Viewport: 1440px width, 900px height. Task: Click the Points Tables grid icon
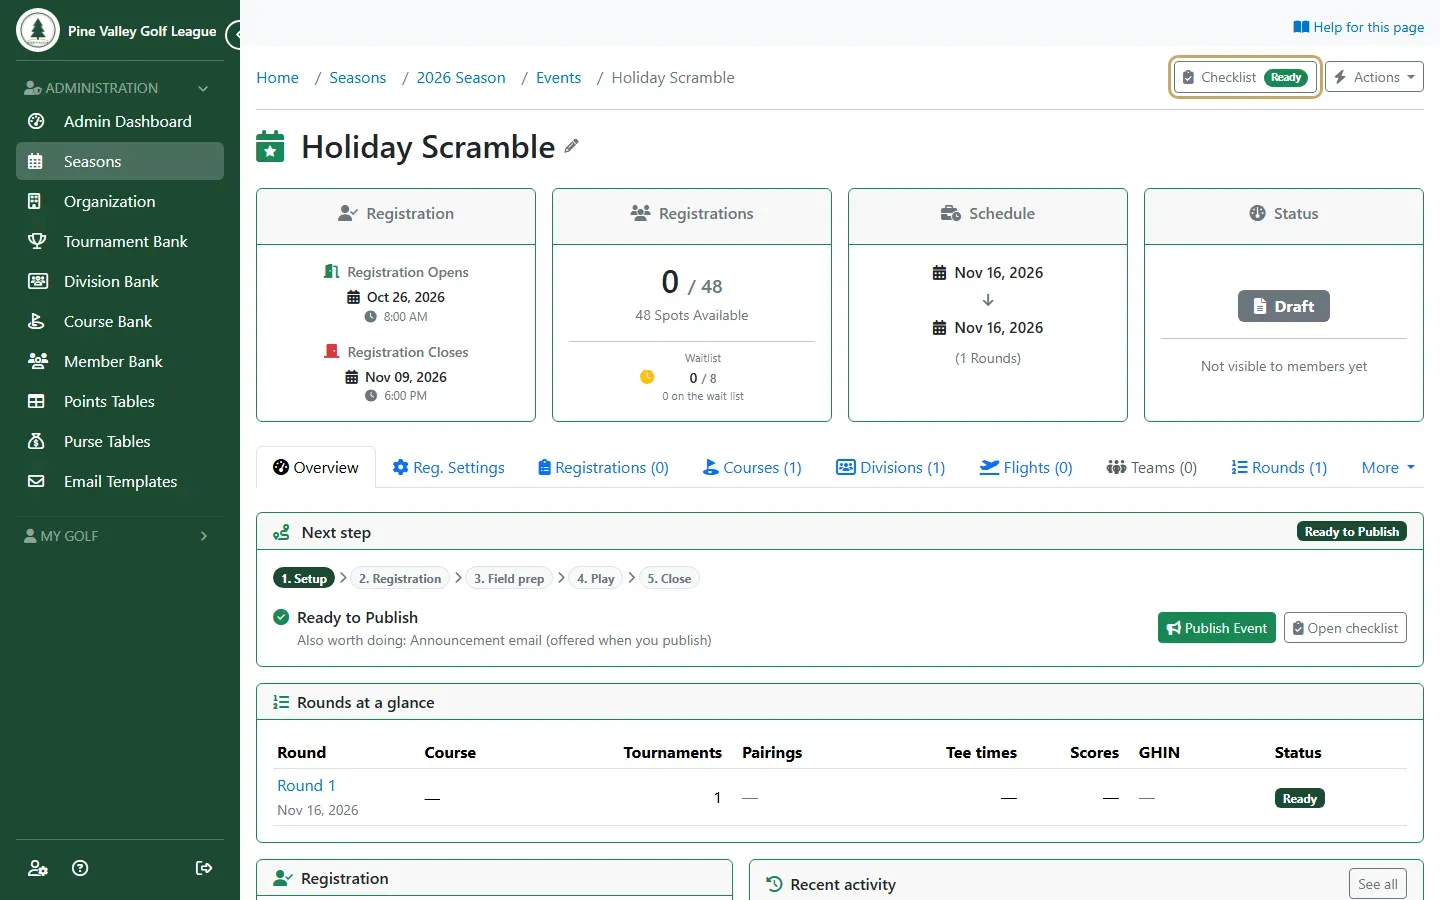(36, 401)
